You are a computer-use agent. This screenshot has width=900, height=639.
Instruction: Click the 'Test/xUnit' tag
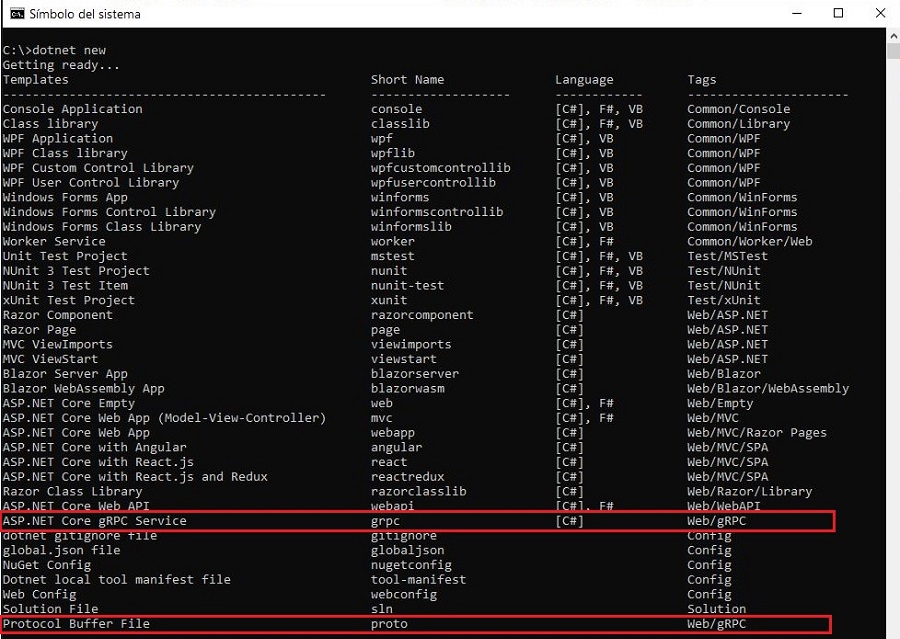(724, 300)
